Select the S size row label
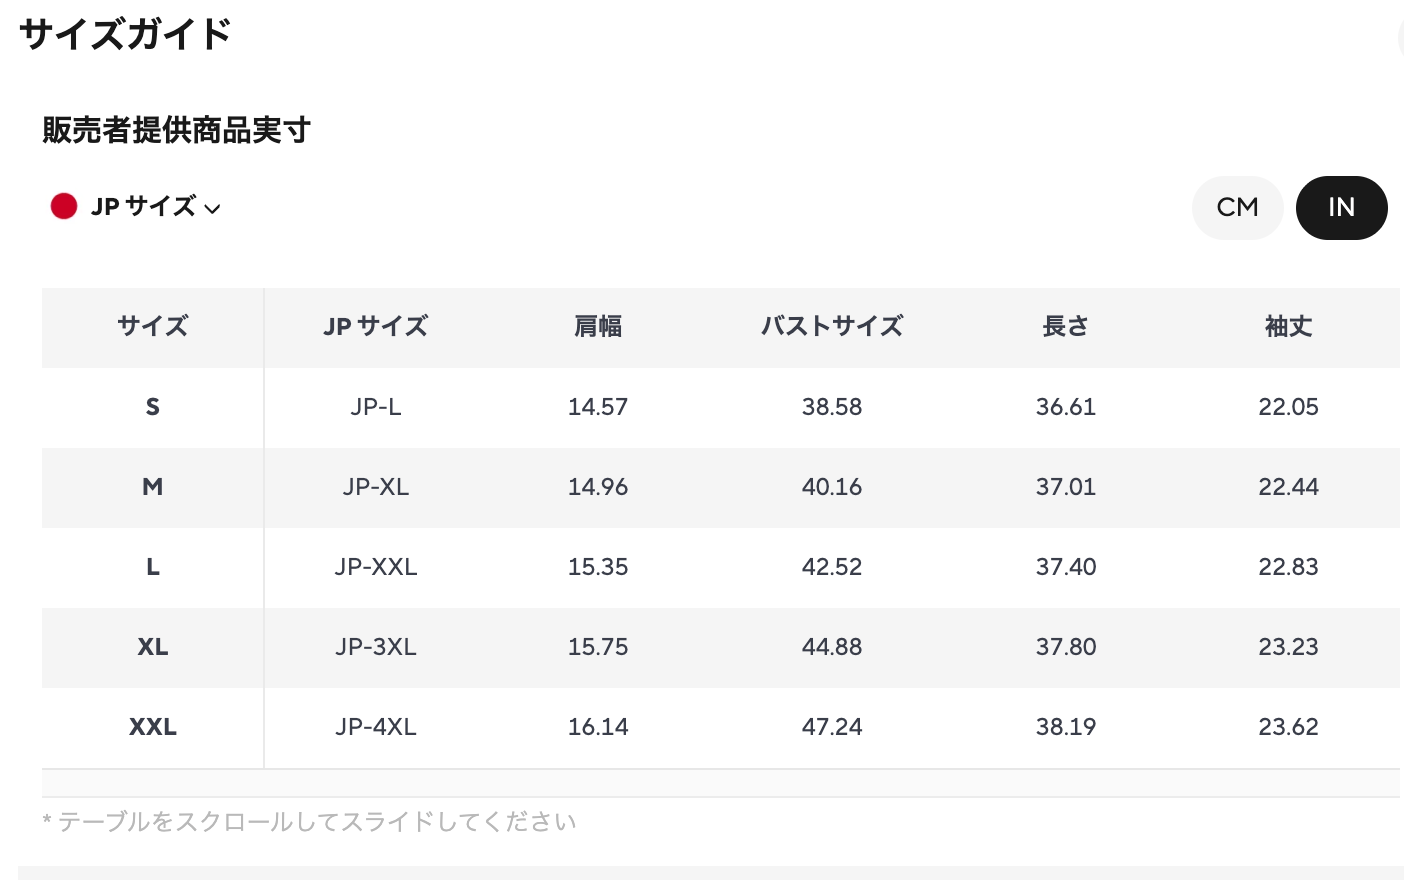The image size is (1404, 880). point(152,407)
